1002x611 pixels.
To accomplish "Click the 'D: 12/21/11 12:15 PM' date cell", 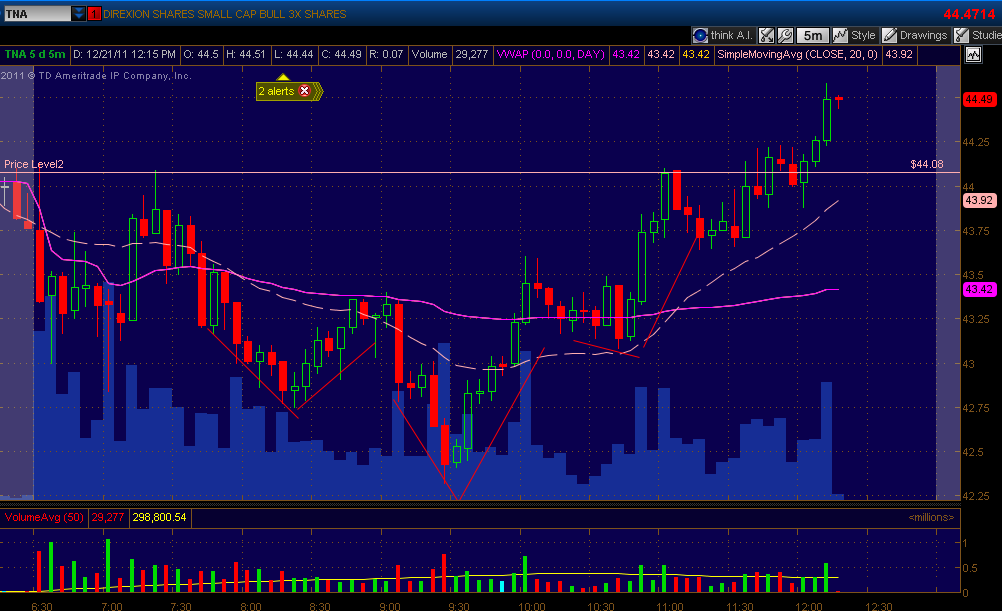I will coord(124,54).
